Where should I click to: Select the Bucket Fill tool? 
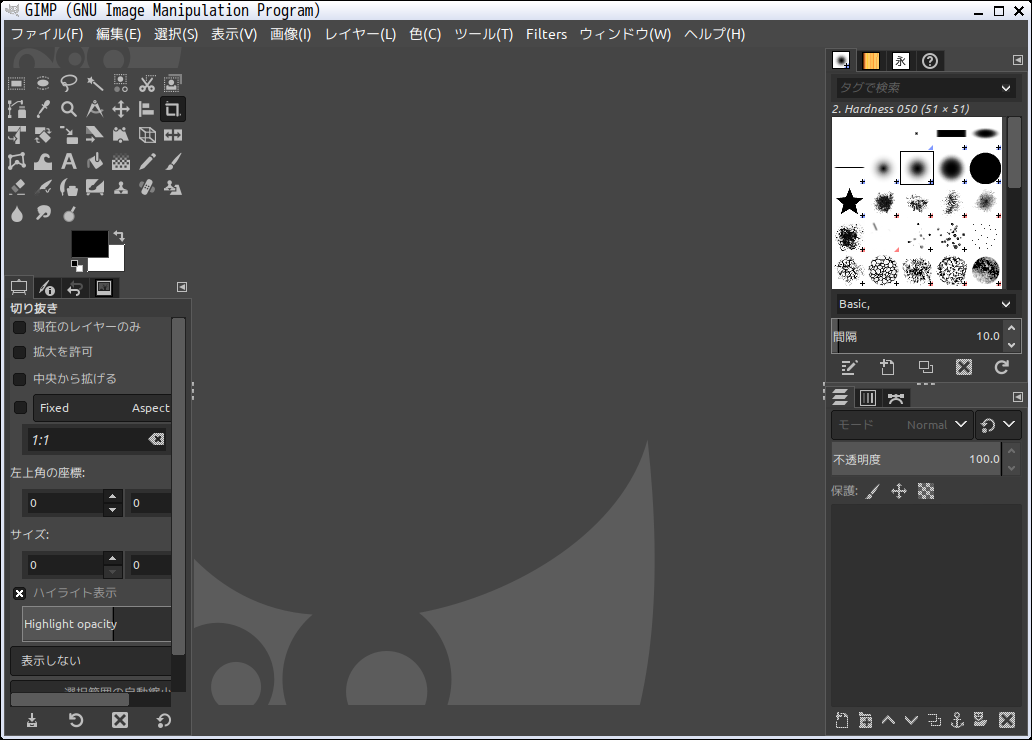(95, 161)
